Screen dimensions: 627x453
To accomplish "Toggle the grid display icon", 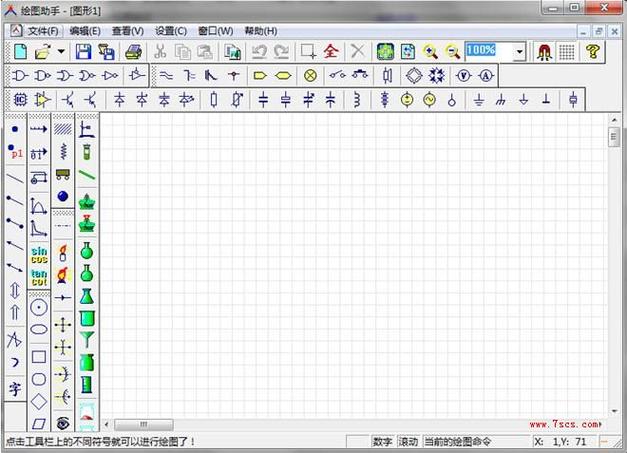I will click(x=567, y=52).
